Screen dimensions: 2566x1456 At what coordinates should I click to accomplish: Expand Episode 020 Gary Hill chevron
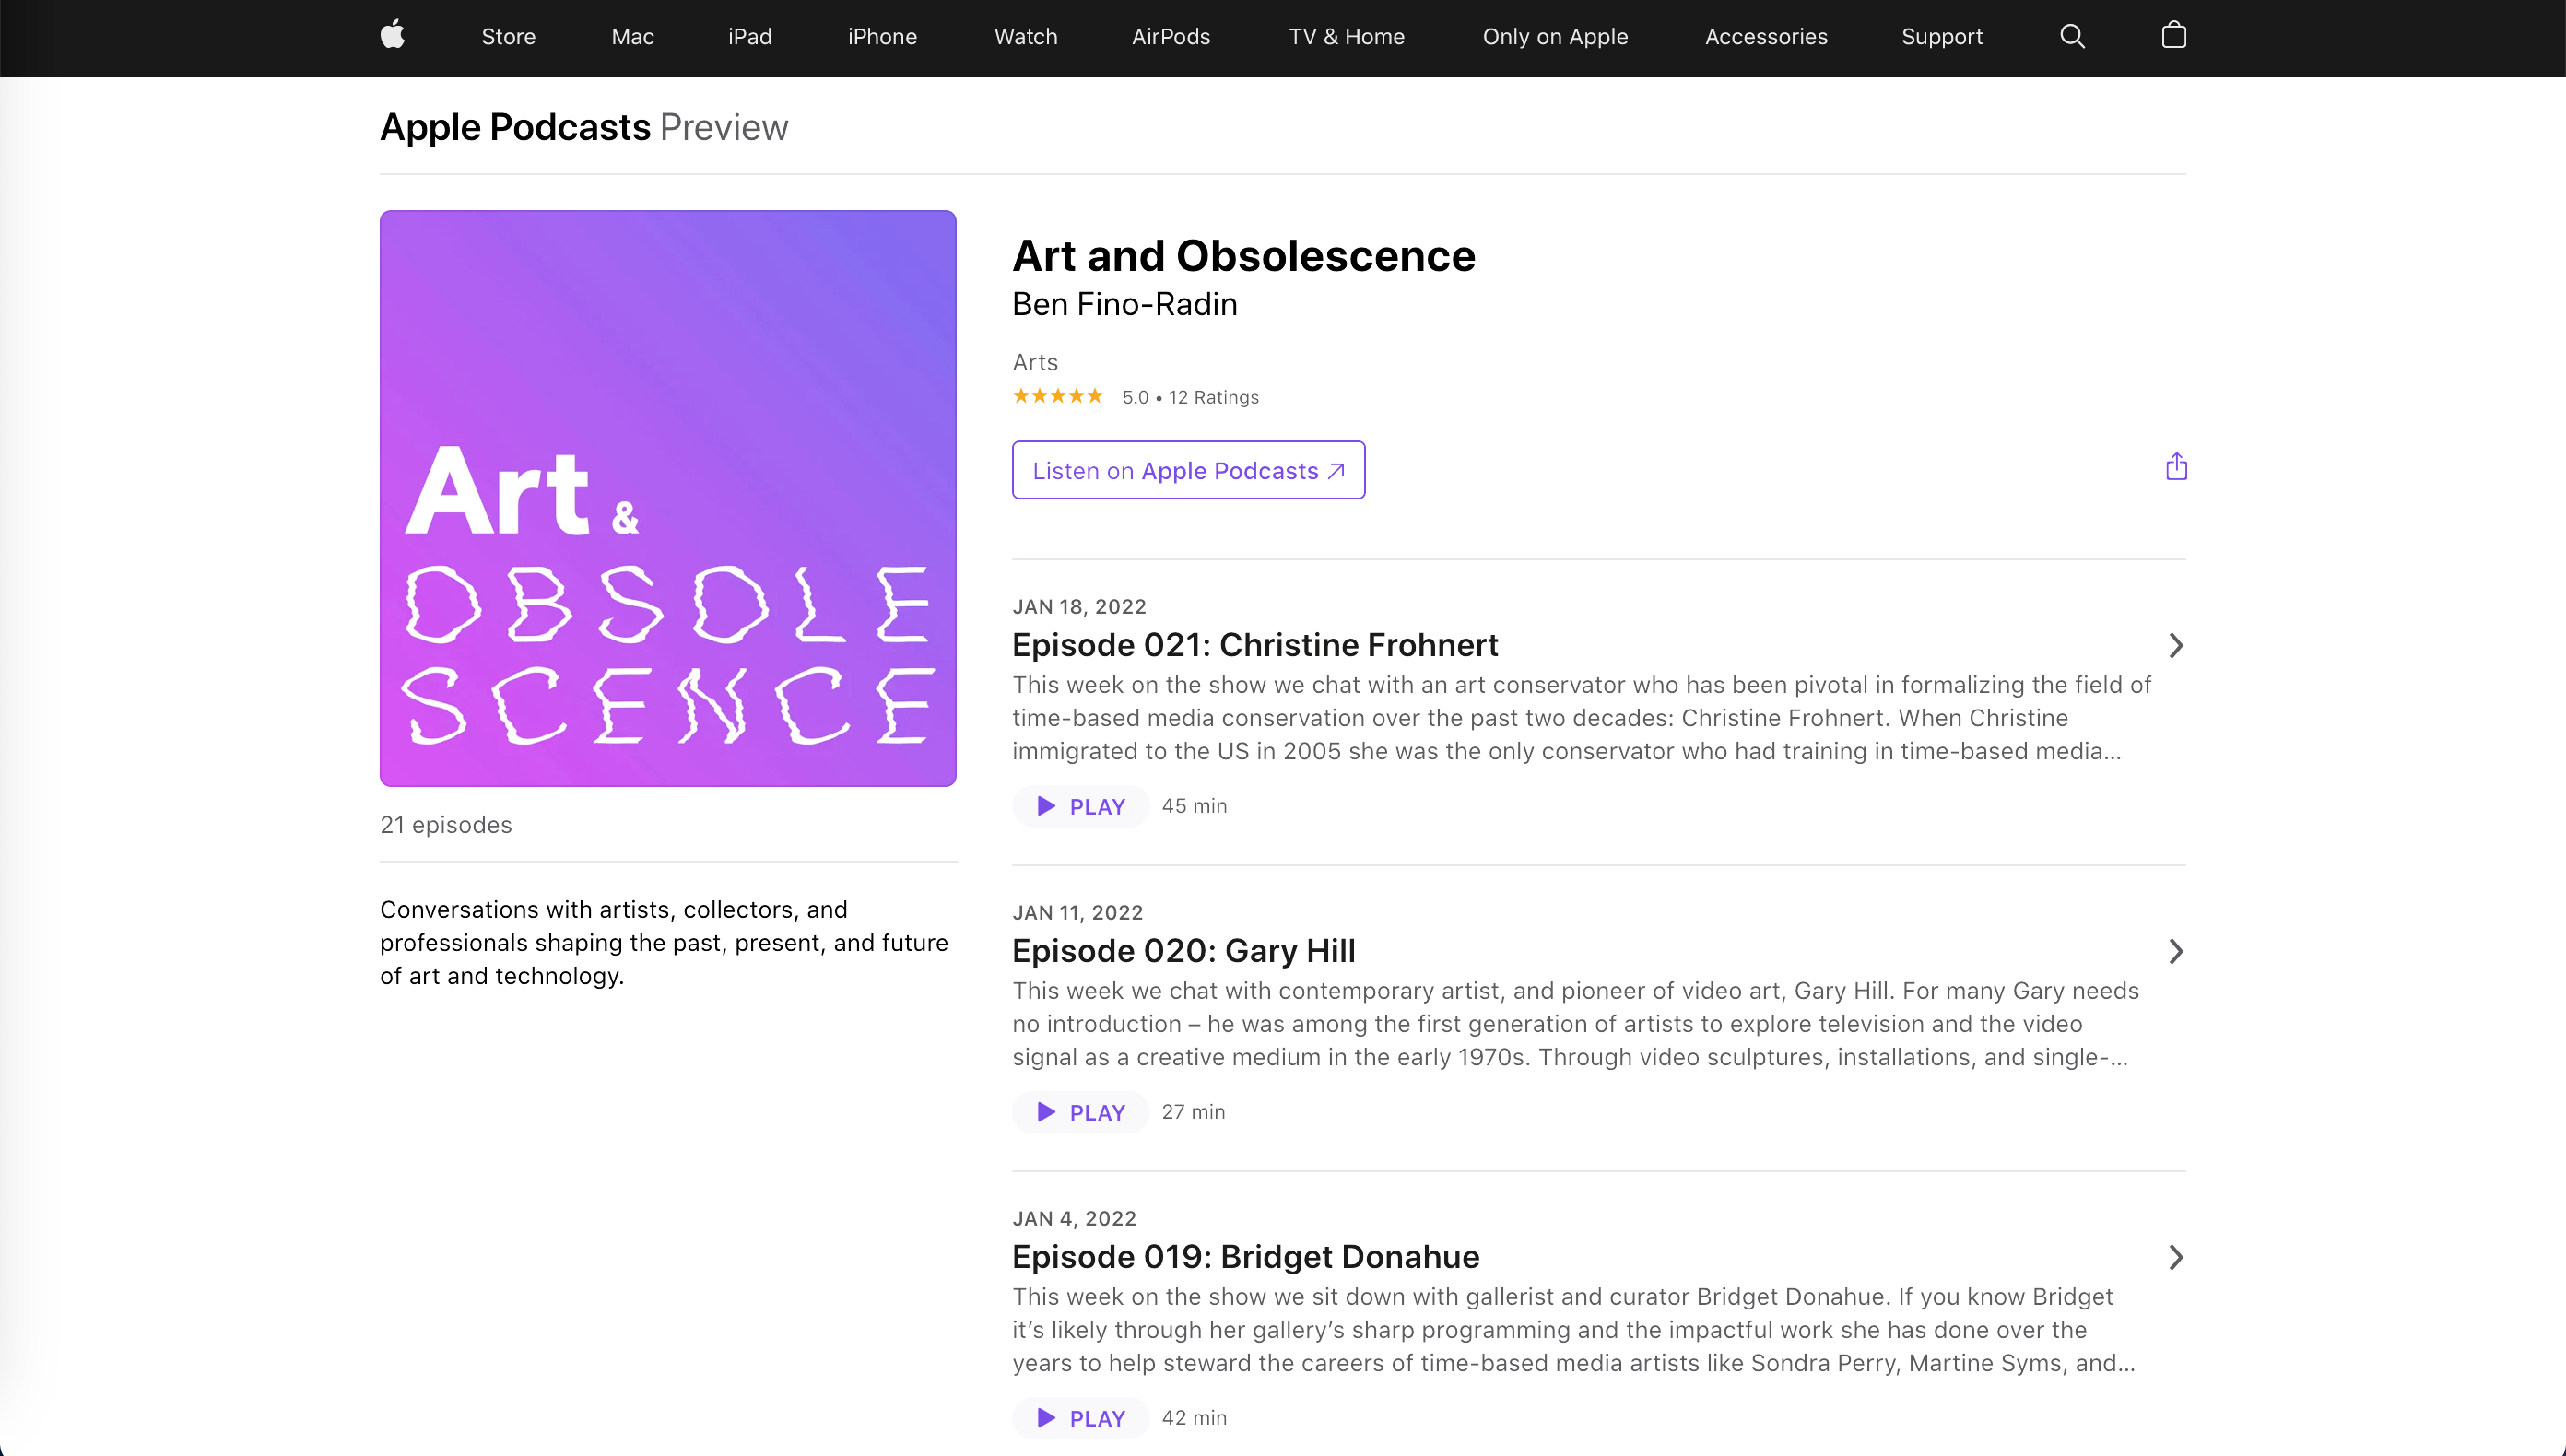[2175, 951]
